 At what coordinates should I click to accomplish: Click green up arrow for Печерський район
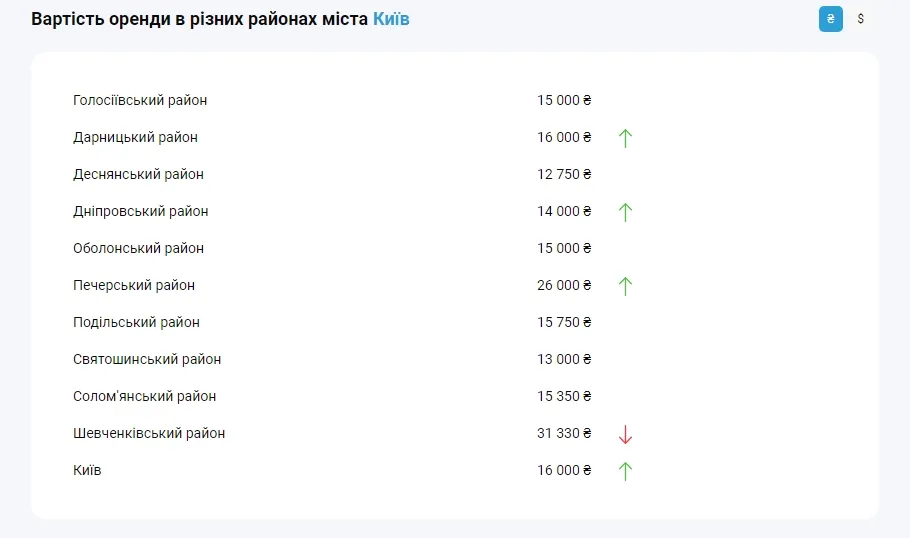[625, 286]
